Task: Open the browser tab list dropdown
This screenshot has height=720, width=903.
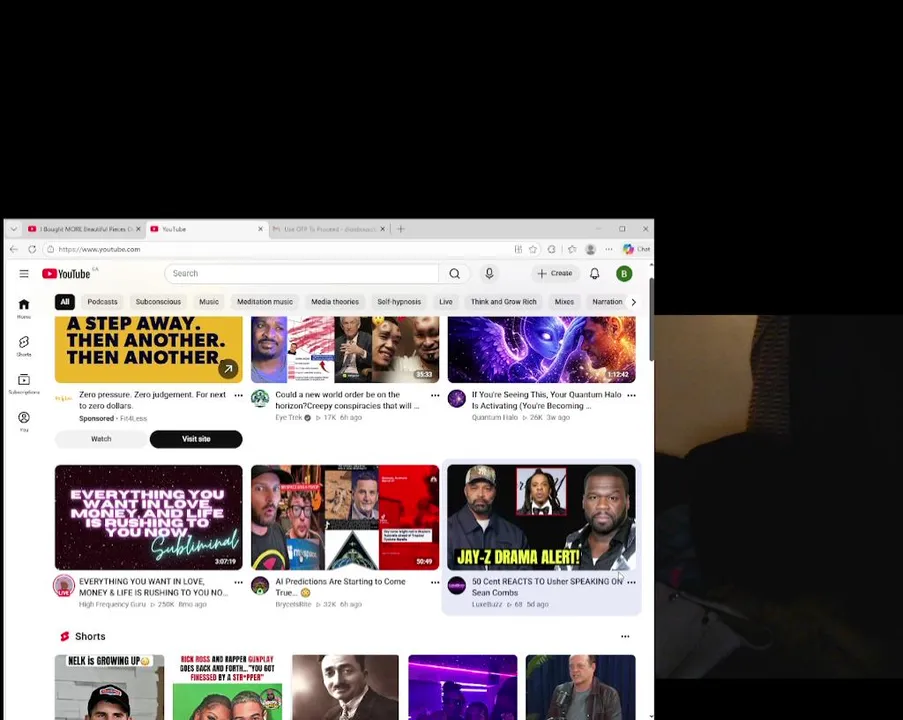Action: (x=13, y=229)
